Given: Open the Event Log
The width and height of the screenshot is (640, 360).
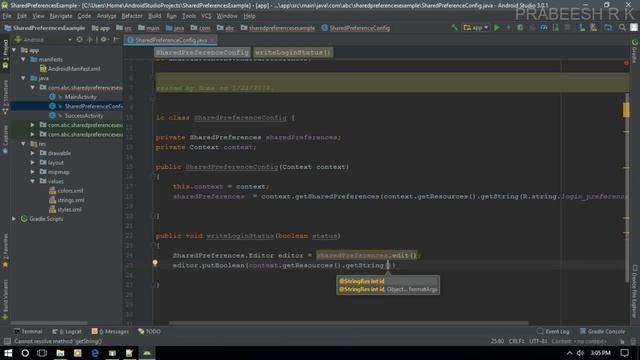Looking at the screenshot, I should pos(553,331).
